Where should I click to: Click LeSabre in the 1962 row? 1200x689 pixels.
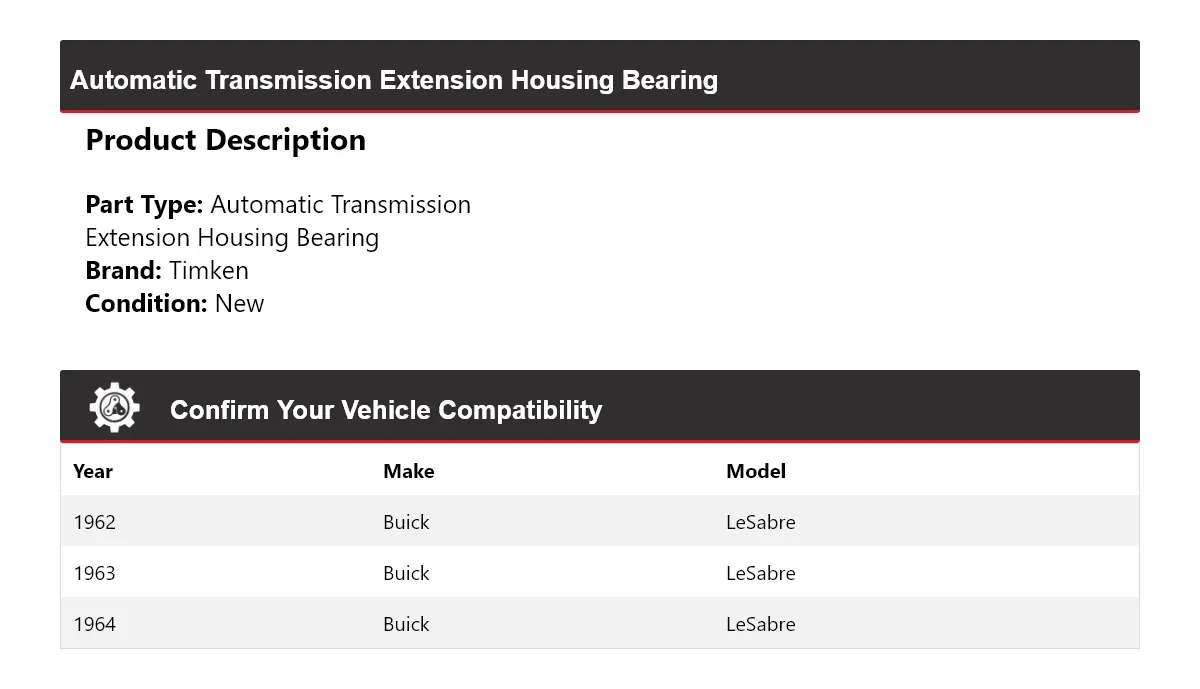[x=761, y=522]
